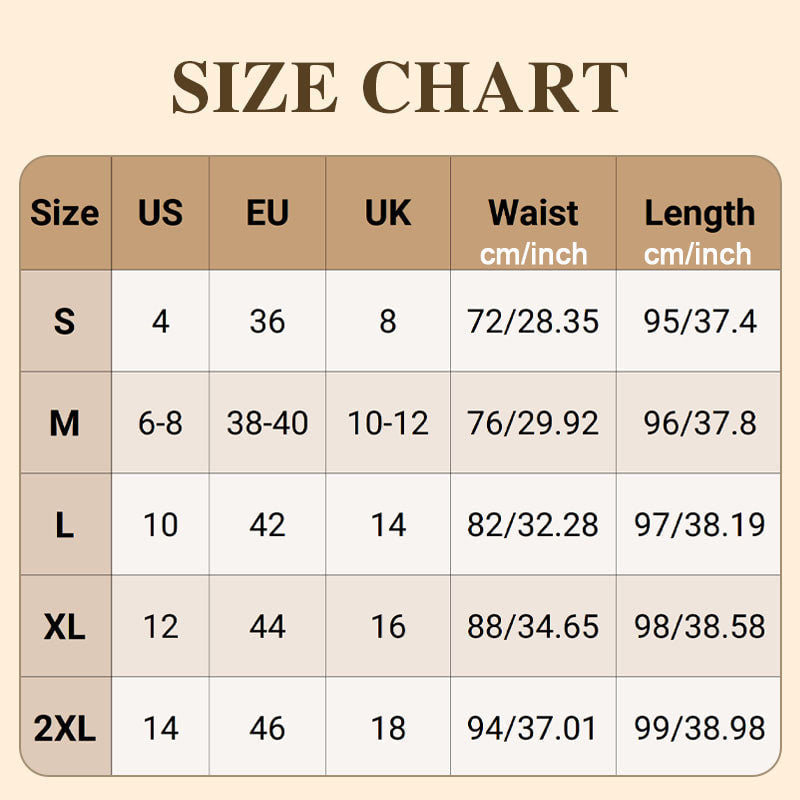800x800 pixels.
Task: Click the EU column header
Action: click(x=267, y=213)
